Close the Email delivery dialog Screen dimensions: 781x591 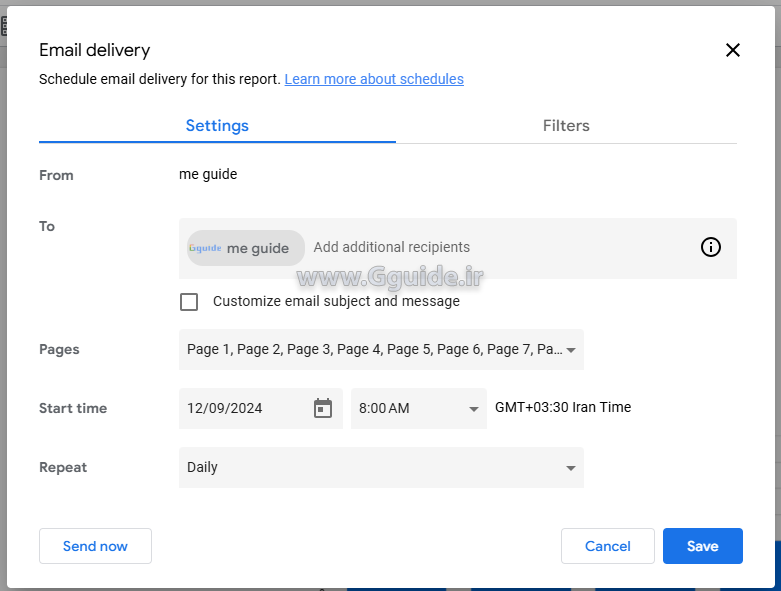point(732,50)
